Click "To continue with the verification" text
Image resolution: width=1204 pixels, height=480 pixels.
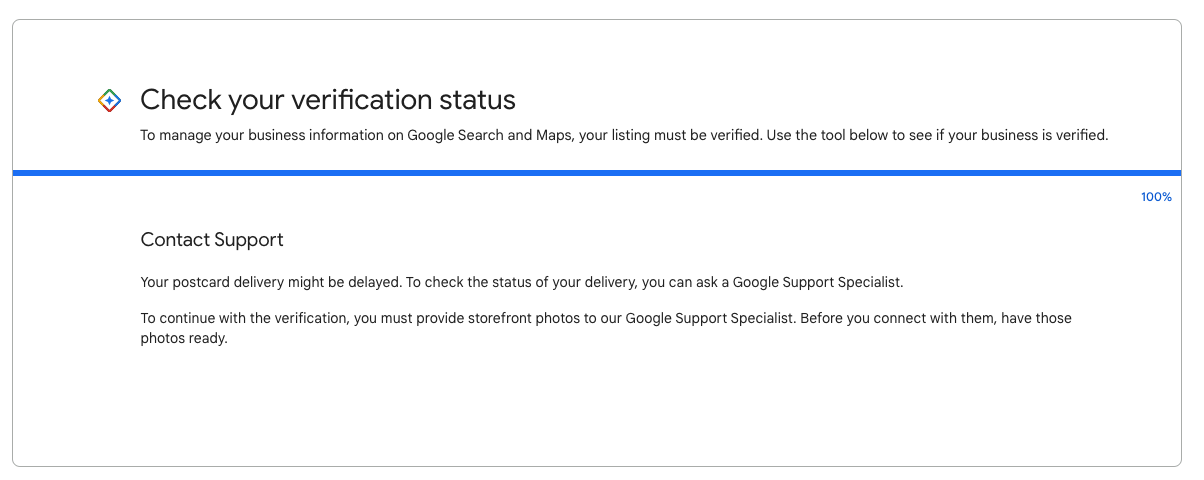245,318
